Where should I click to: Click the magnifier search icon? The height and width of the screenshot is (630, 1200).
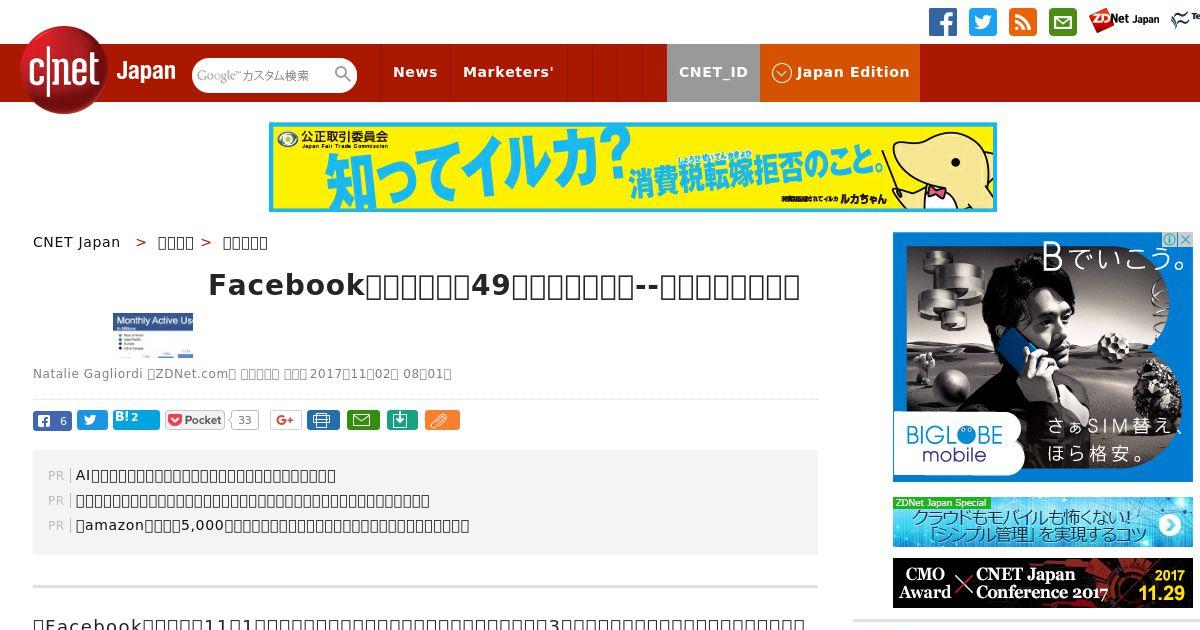[343, 74]
